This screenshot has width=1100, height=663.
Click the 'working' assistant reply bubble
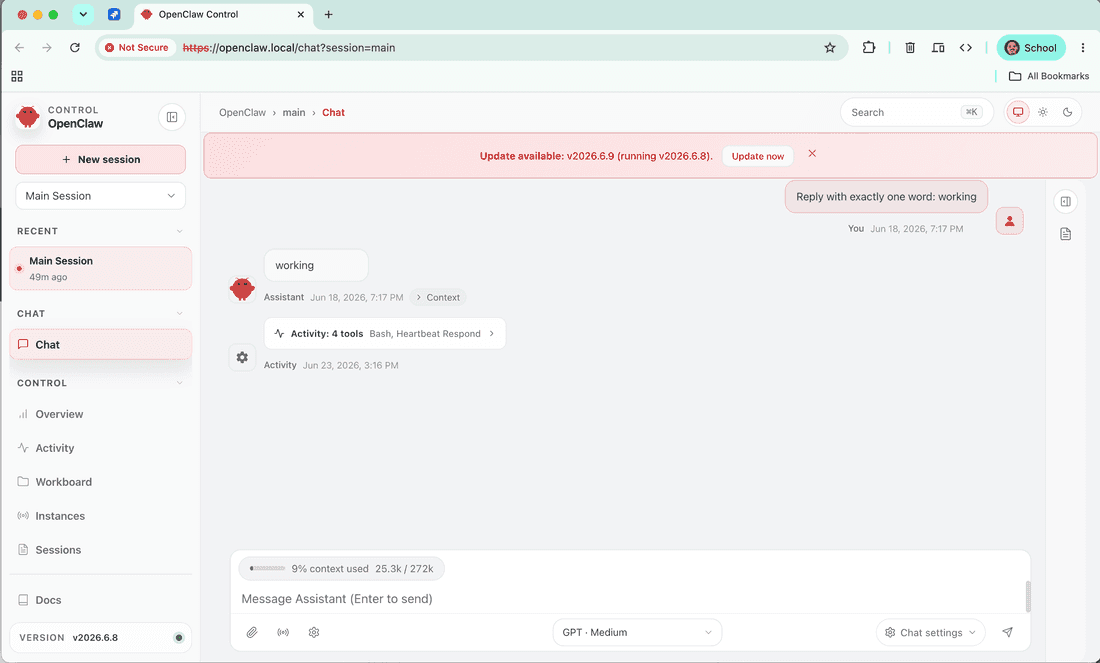coord(316,265)
